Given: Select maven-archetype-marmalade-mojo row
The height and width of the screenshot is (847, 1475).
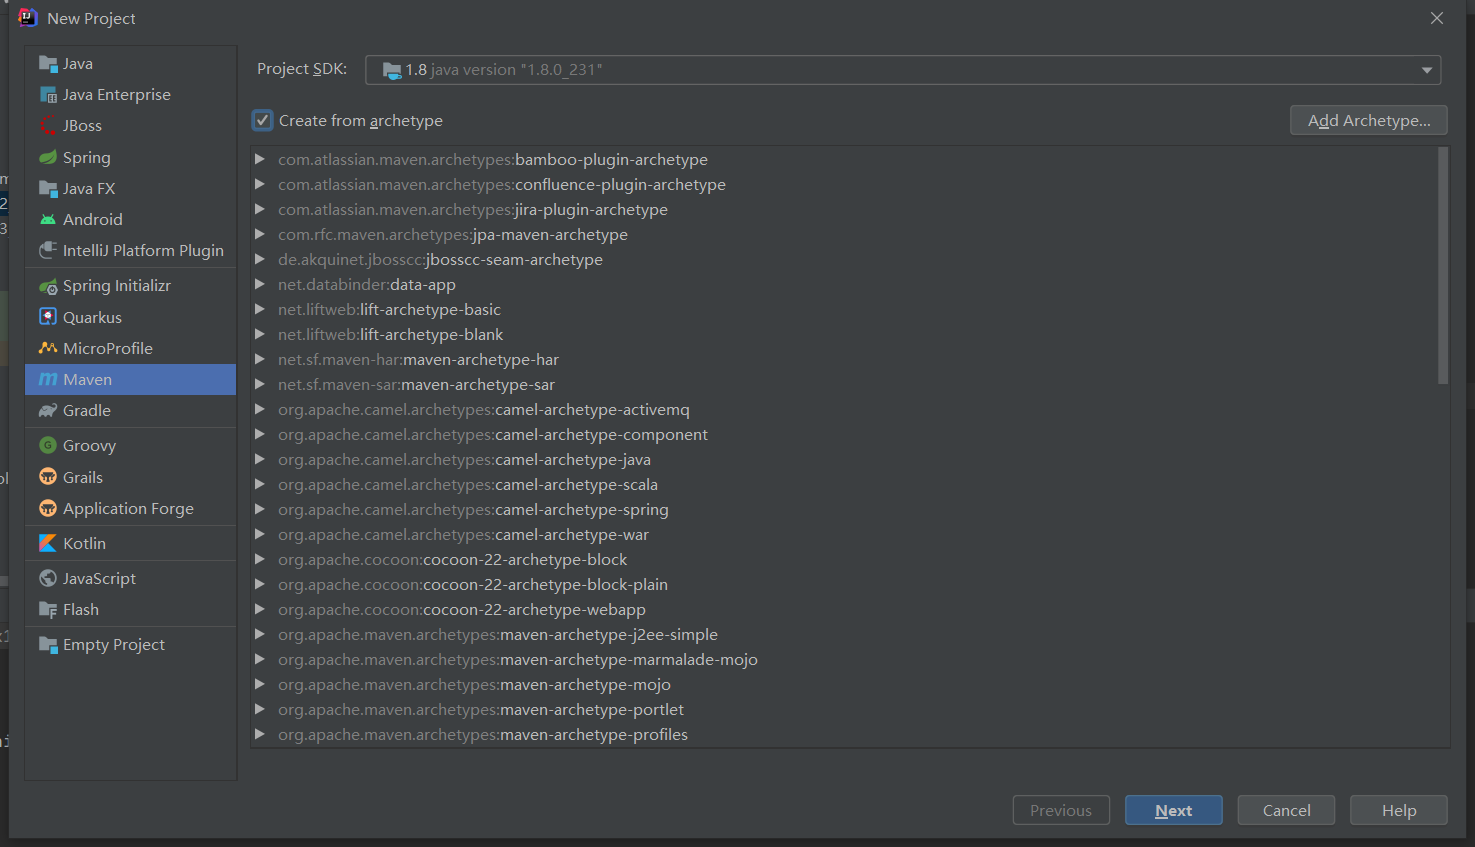Looking at the screenshot, I should click(843, 659).
